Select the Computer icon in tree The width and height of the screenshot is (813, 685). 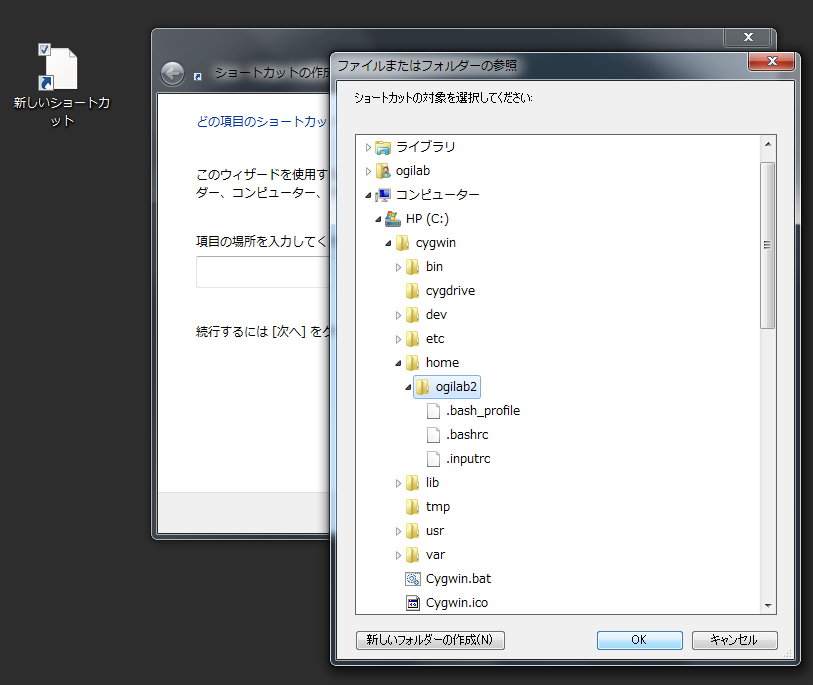pos(383,195)
